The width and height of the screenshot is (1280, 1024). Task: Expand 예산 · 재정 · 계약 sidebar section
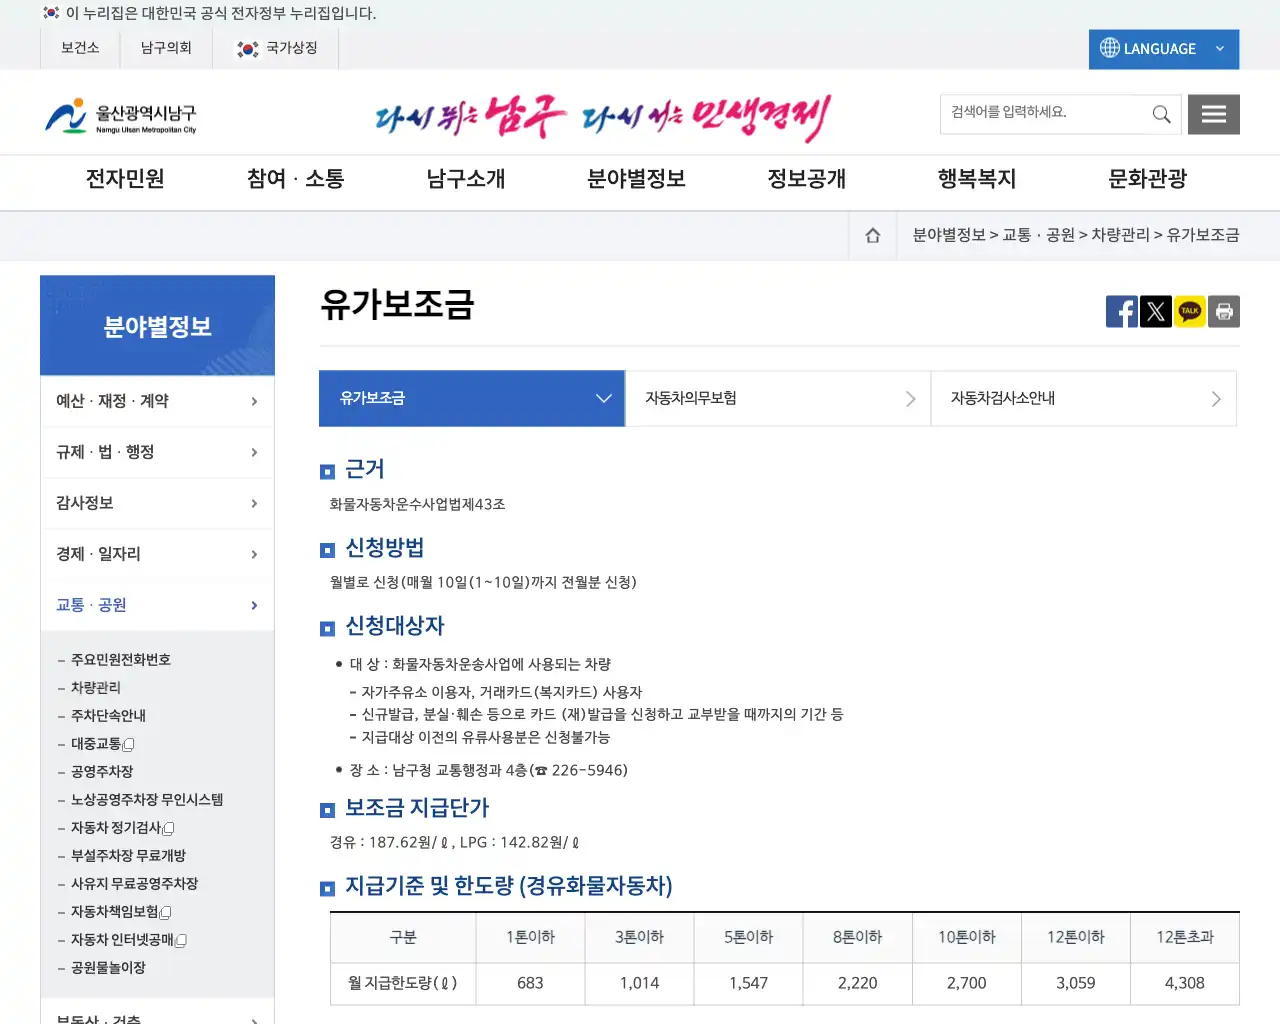[157, 401]
